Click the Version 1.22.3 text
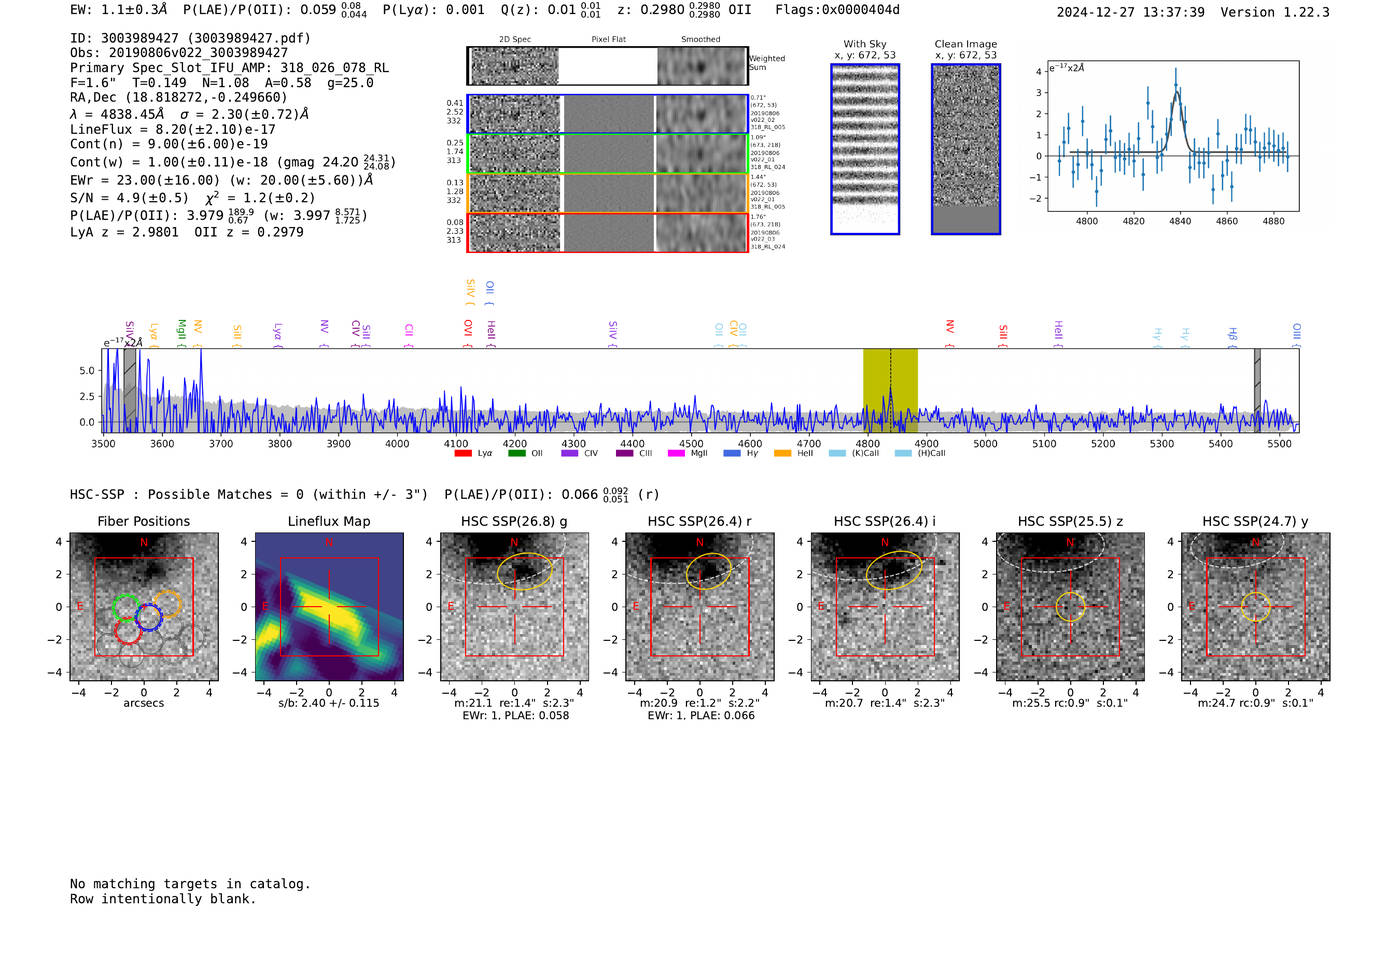1400x953 pixels. (1275, 12)
